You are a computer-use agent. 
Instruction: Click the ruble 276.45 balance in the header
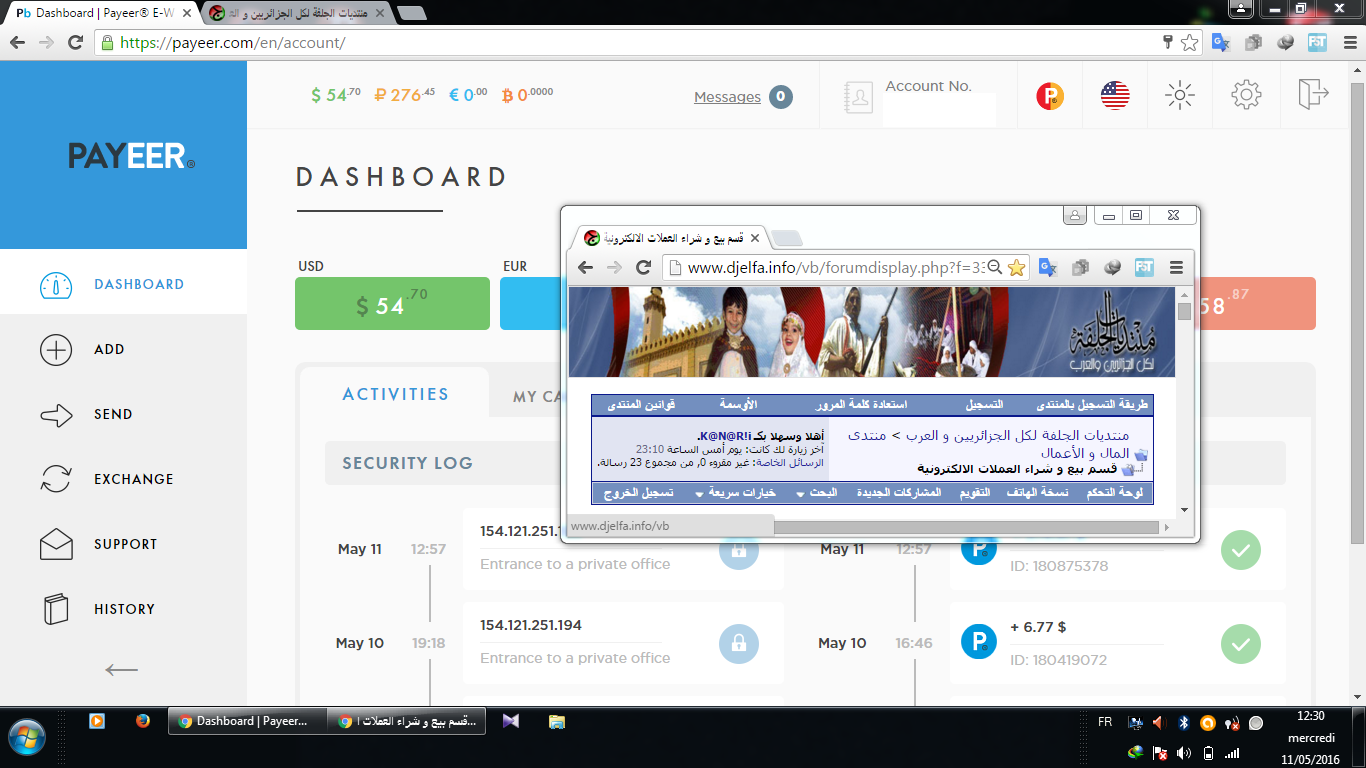[x=405, y=95]
